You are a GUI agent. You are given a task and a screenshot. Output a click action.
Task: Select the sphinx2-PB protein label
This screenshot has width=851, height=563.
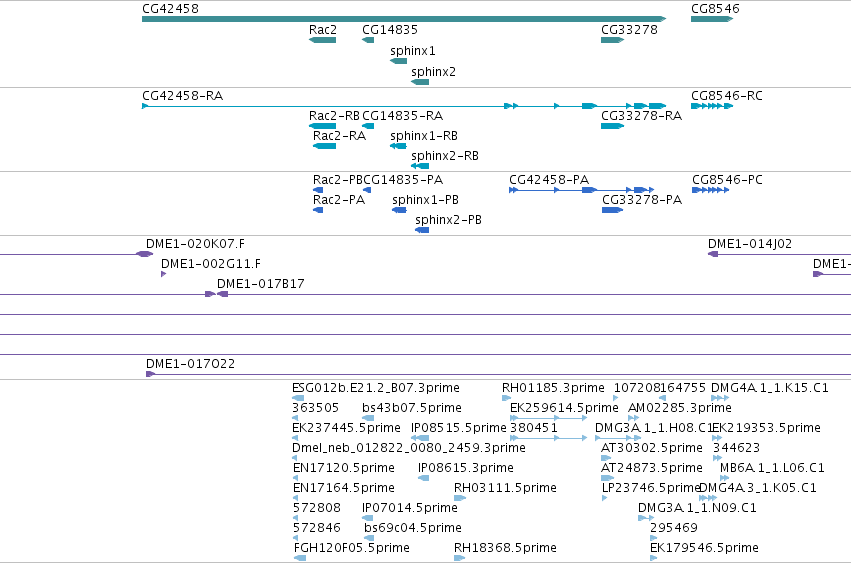click(x=448, y=220)
